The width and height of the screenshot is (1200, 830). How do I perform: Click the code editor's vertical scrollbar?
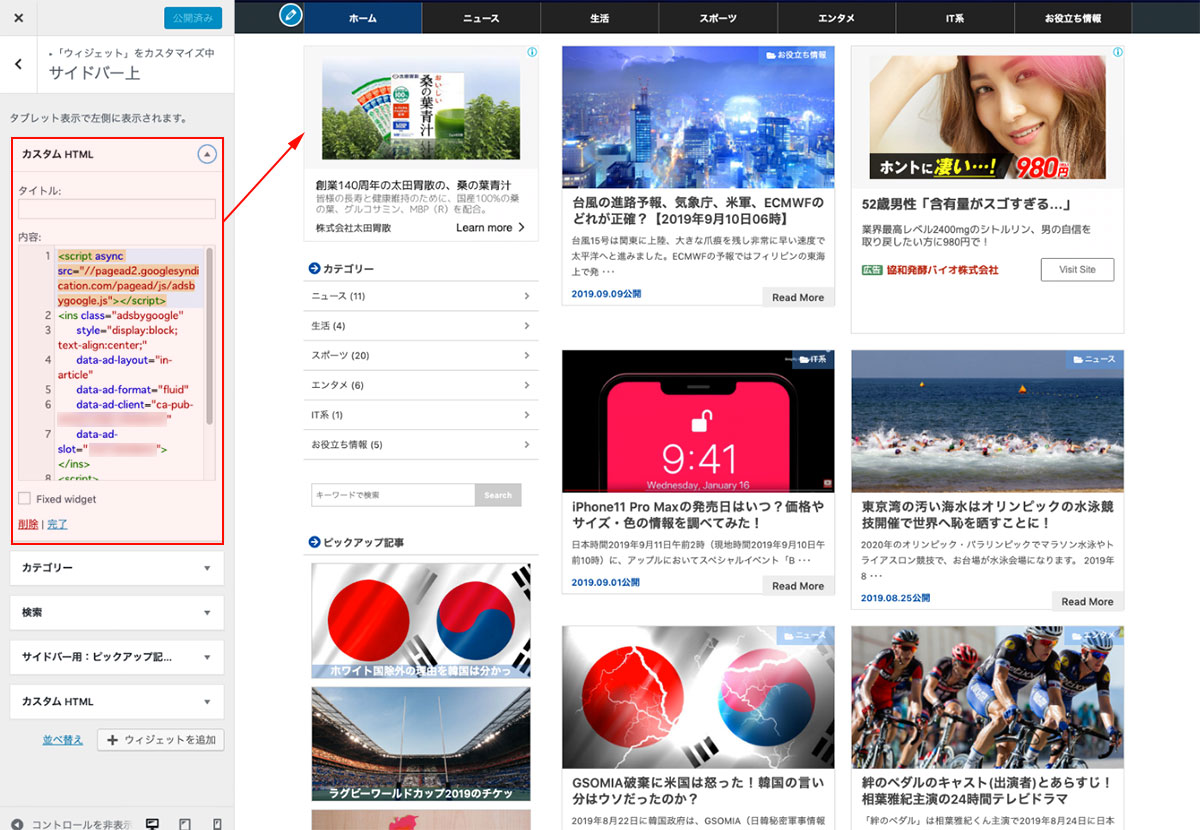209,336
